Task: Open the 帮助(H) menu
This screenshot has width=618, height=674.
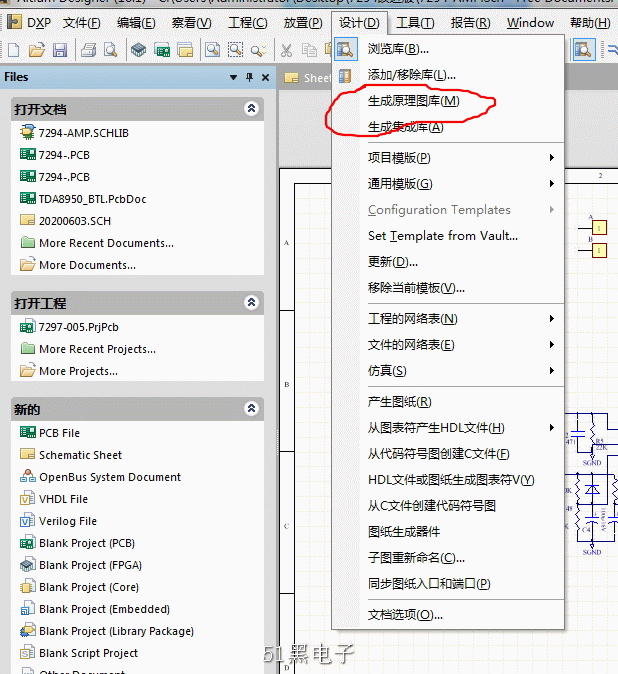Action: pyautogui.click(x=590, y=23)
